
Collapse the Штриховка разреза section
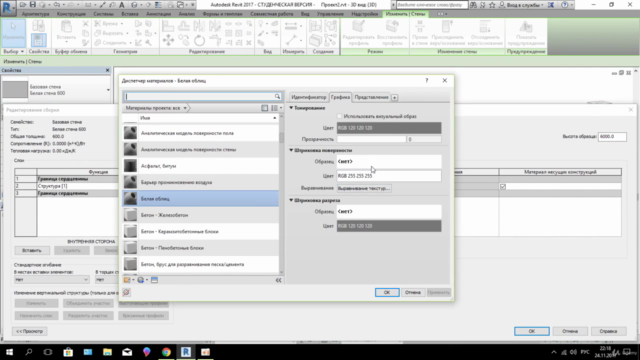(x=291, y=200)
